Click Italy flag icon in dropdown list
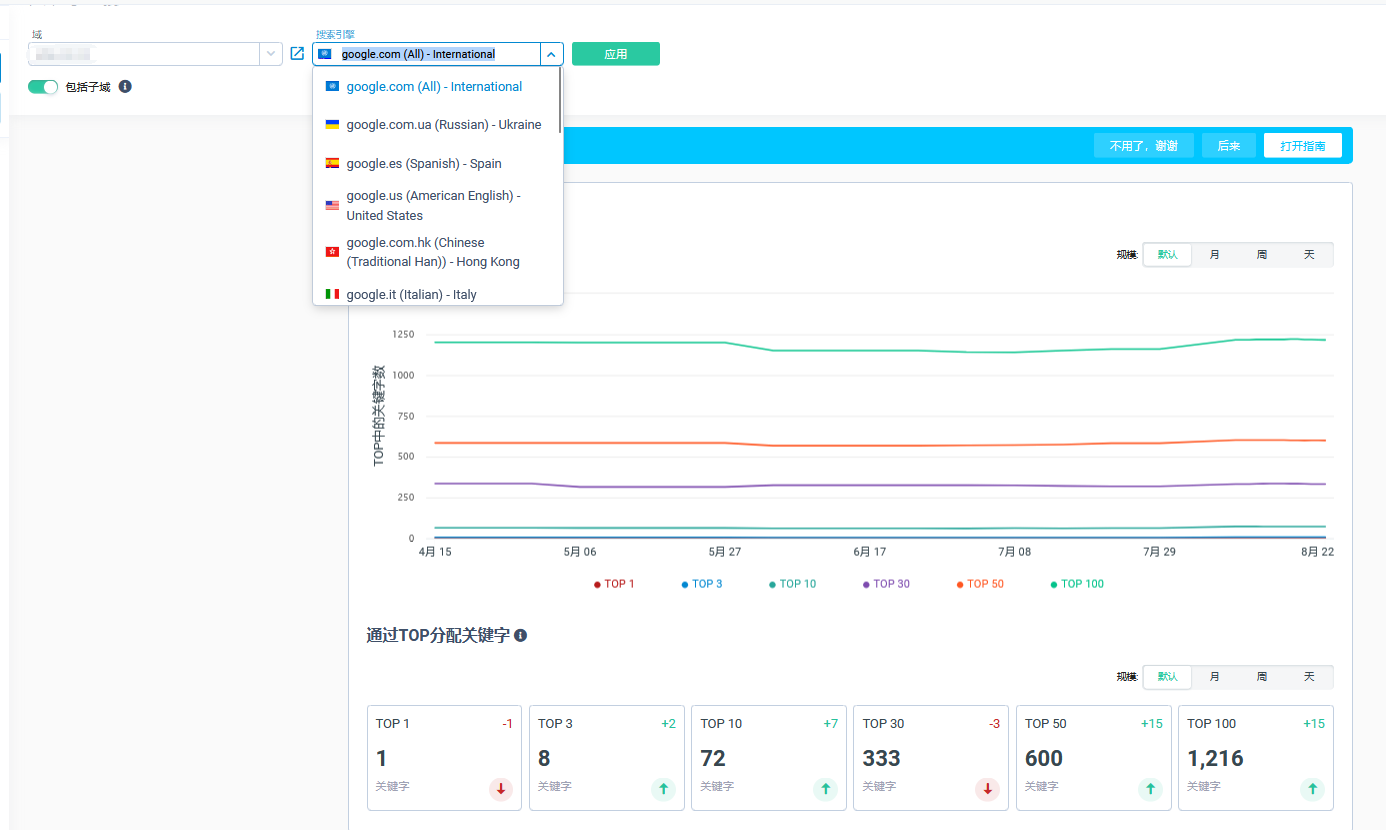 332,294
